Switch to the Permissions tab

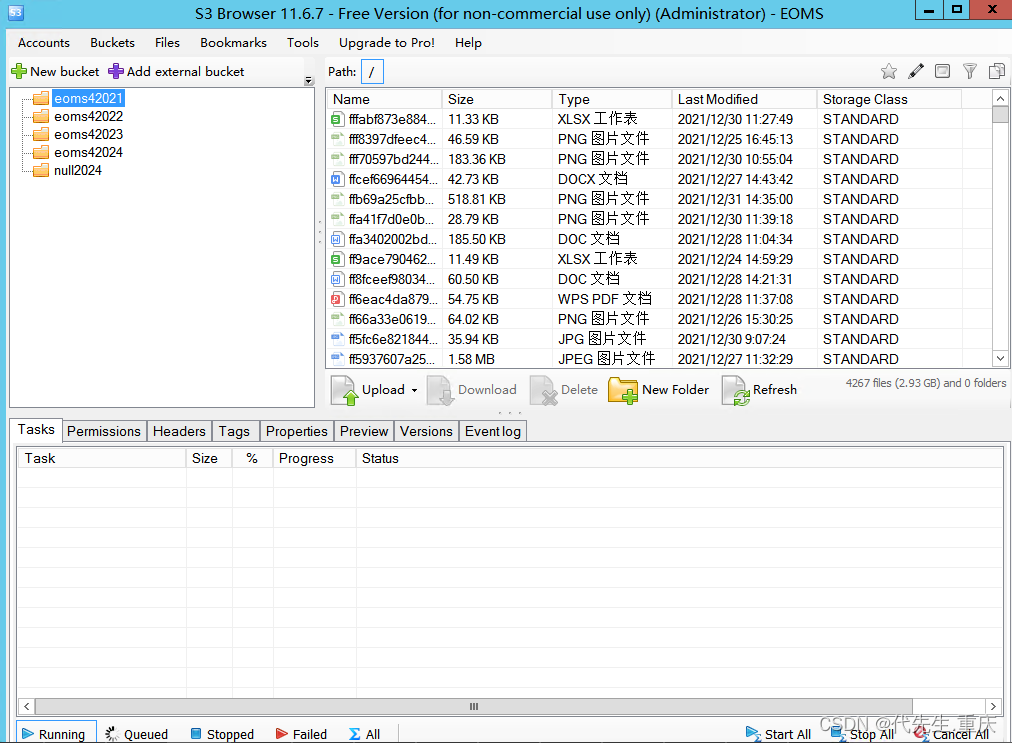[104, 430]
